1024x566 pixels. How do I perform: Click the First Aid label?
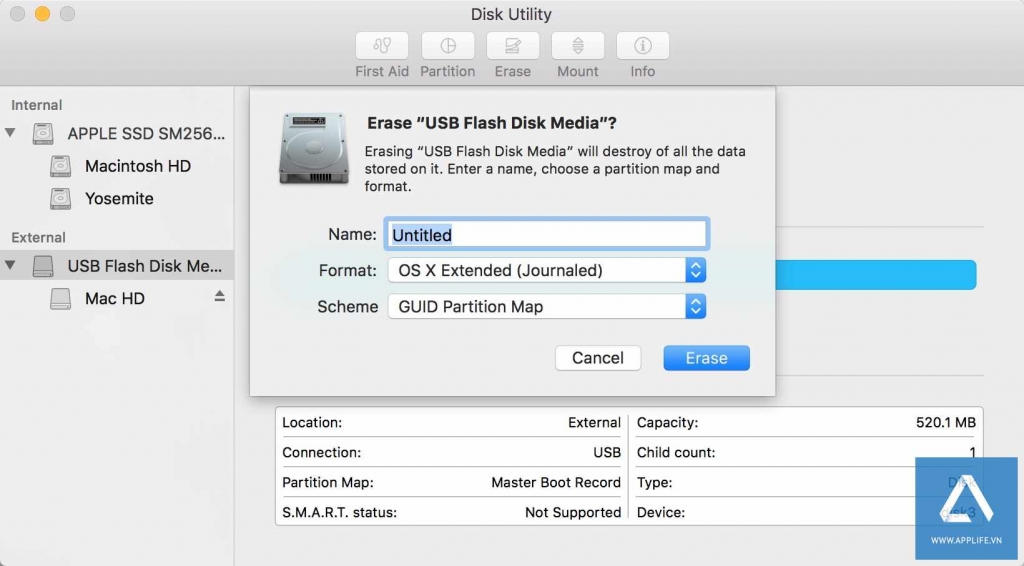(x=382, y=71)
